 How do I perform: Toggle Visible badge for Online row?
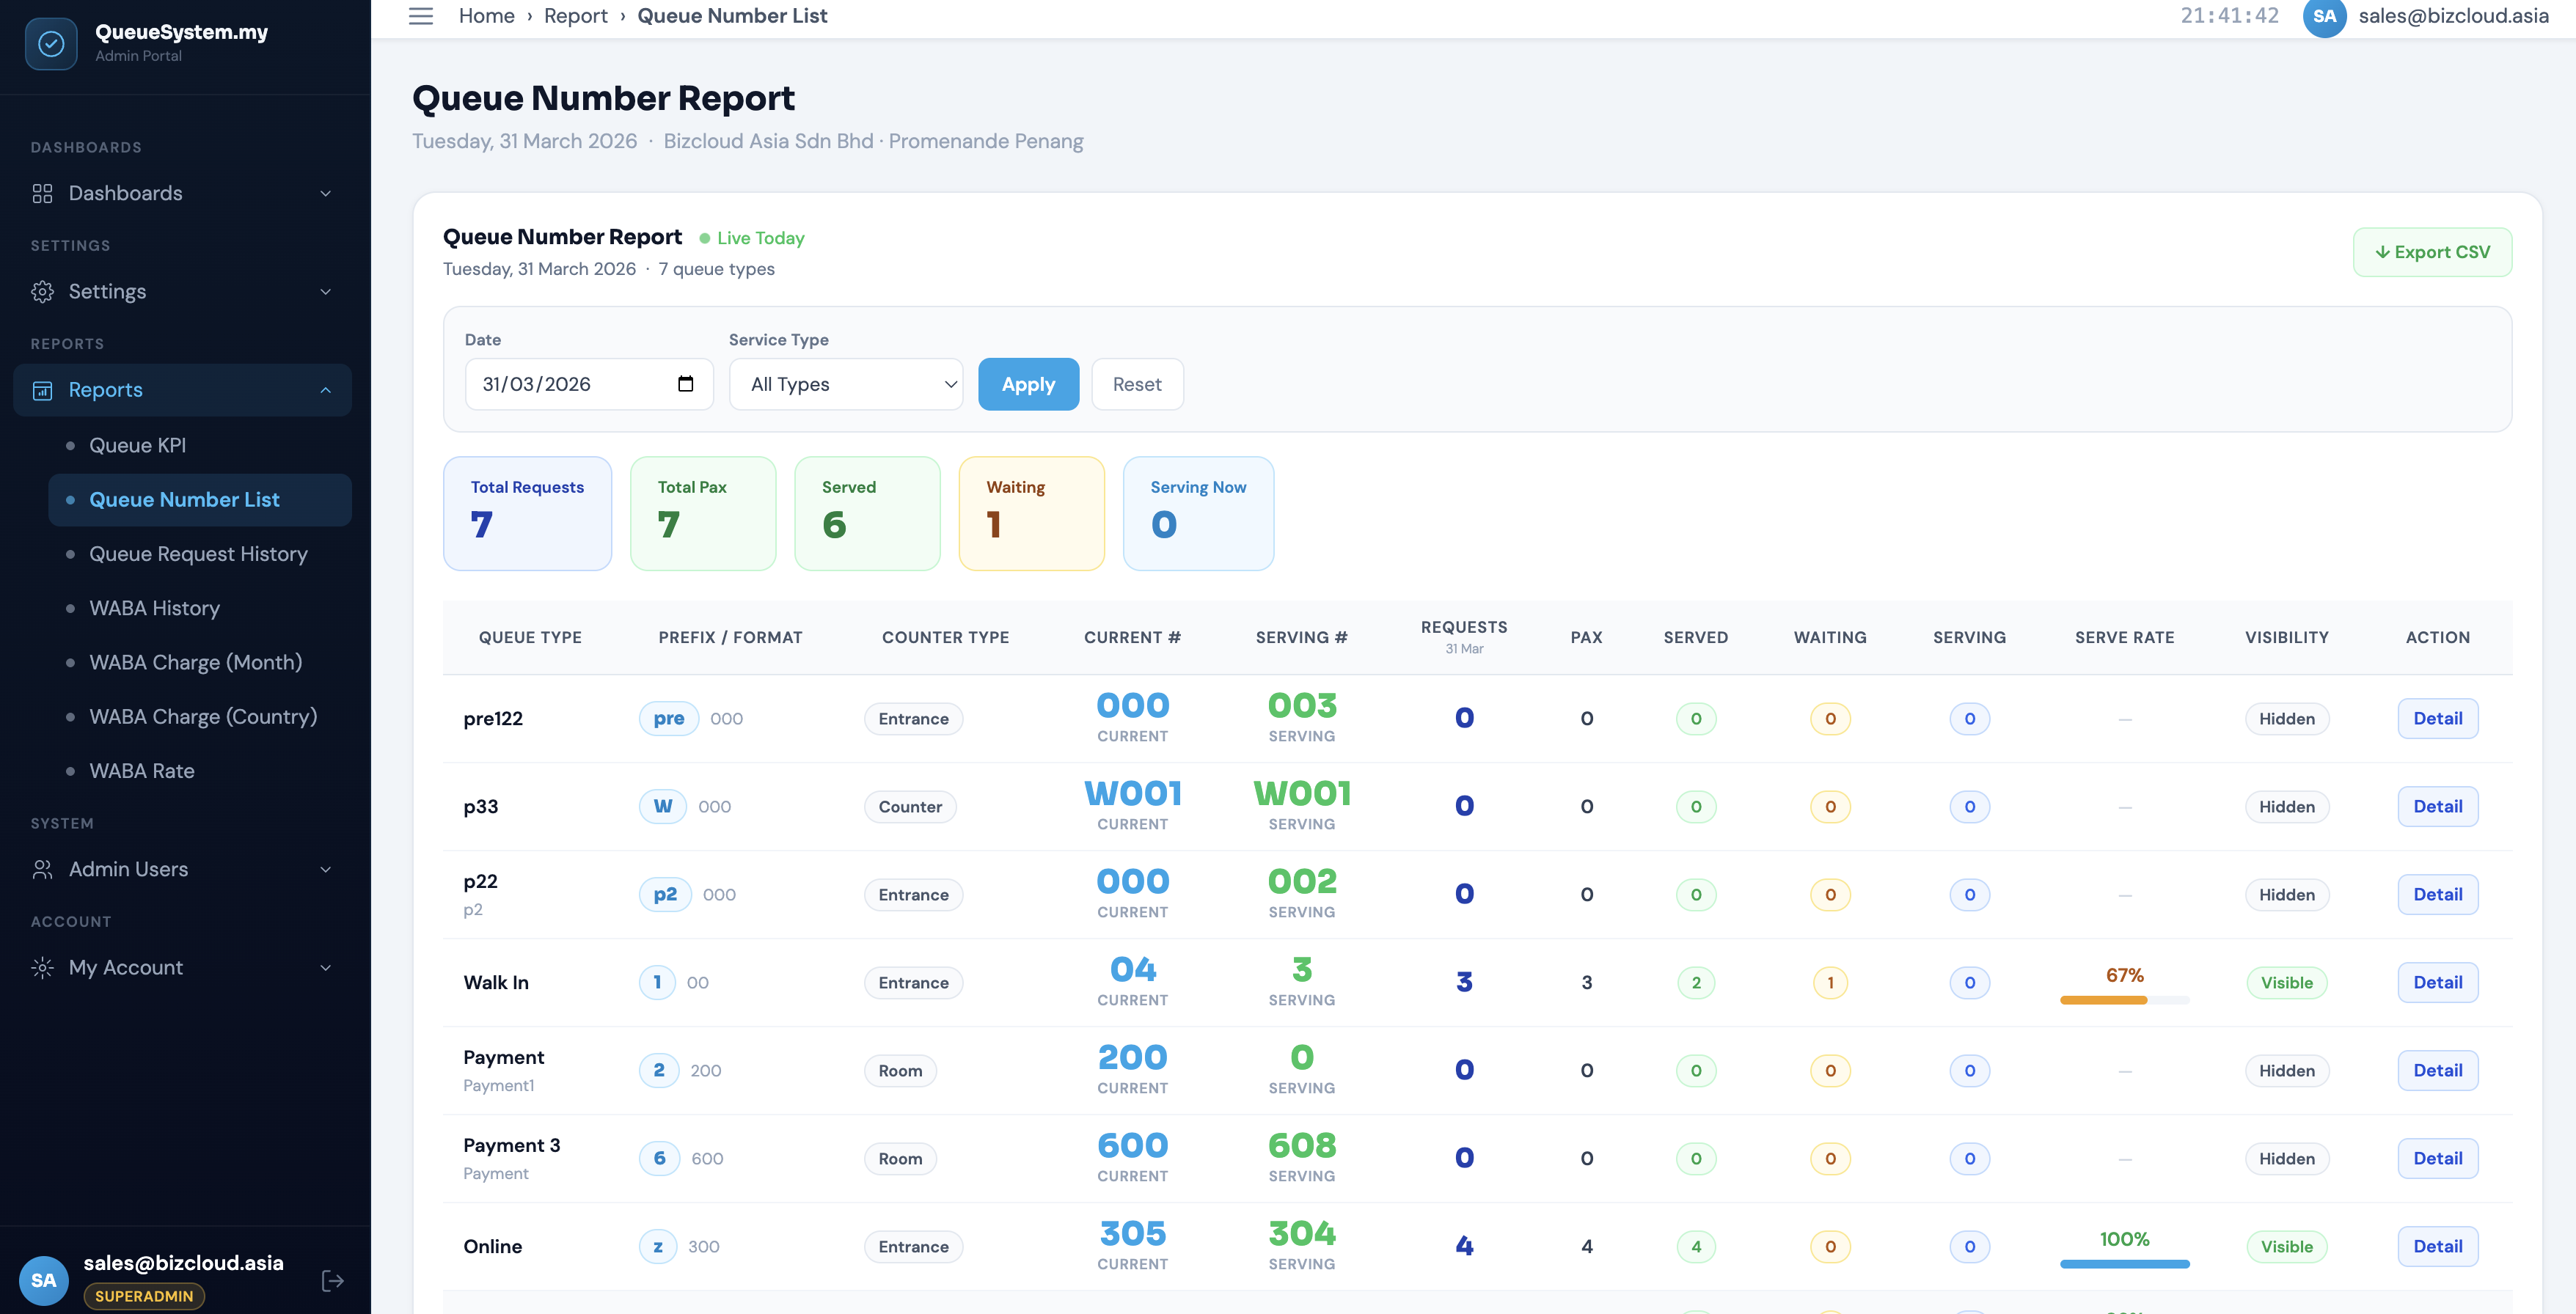point(2287,1246)
